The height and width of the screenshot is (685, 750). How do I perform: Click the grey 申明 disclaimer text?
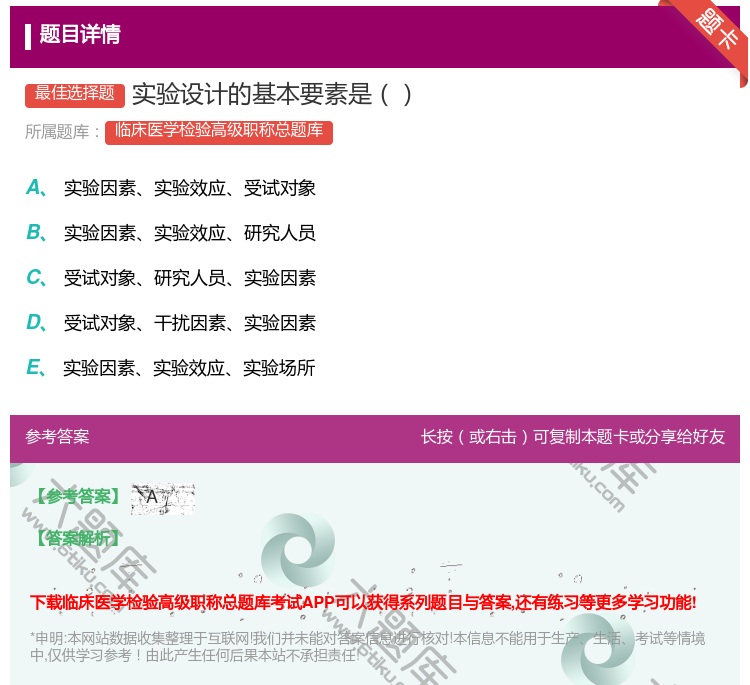coord(367,647)
